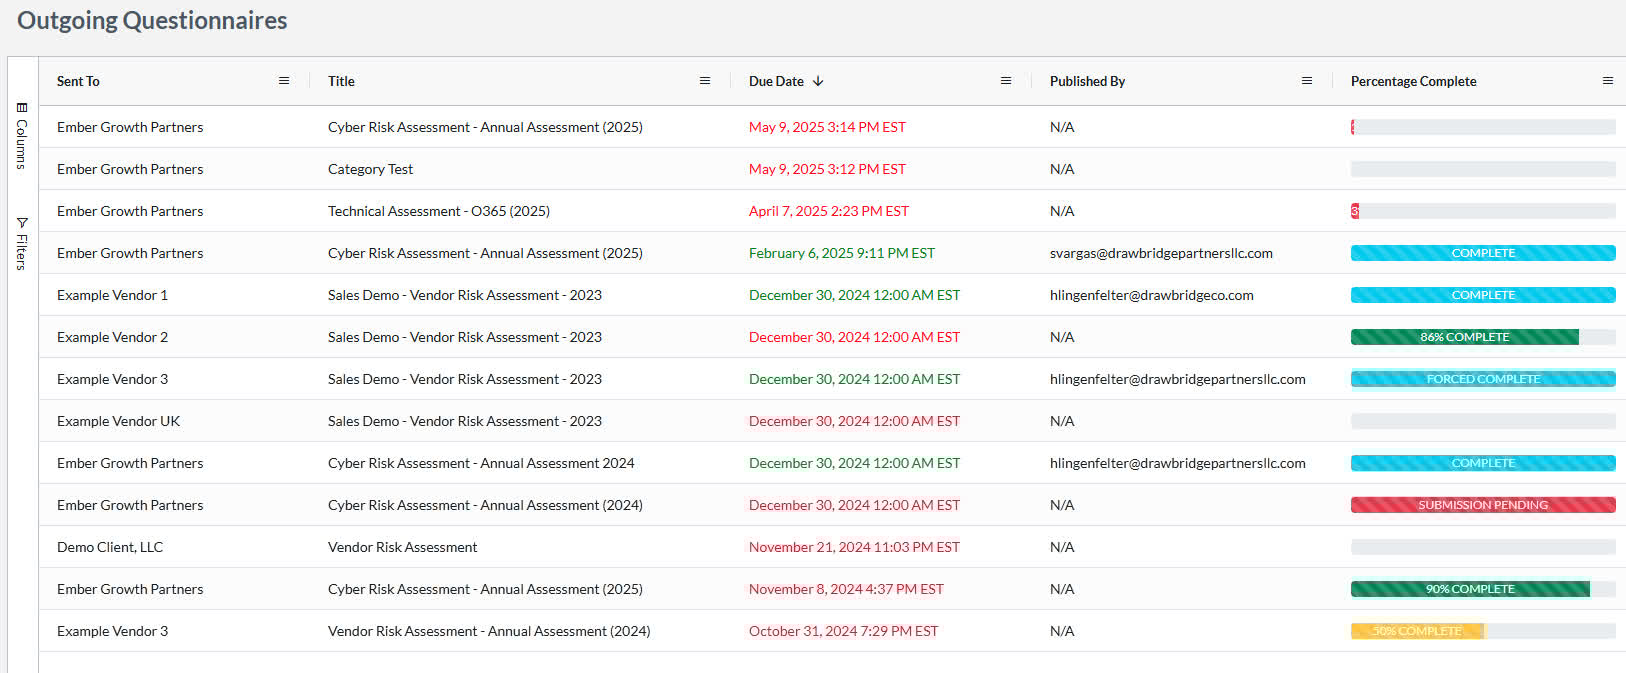The image size is (1626, 673).
Task: Sort by the Published By column header
Action: [x=1087, y=81]
